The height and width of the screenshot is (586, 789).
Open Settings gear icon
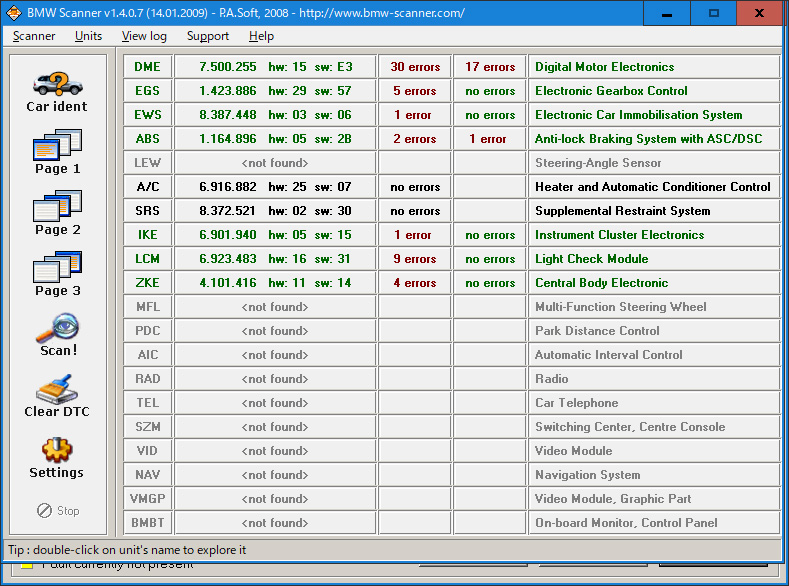pos(57,450)
